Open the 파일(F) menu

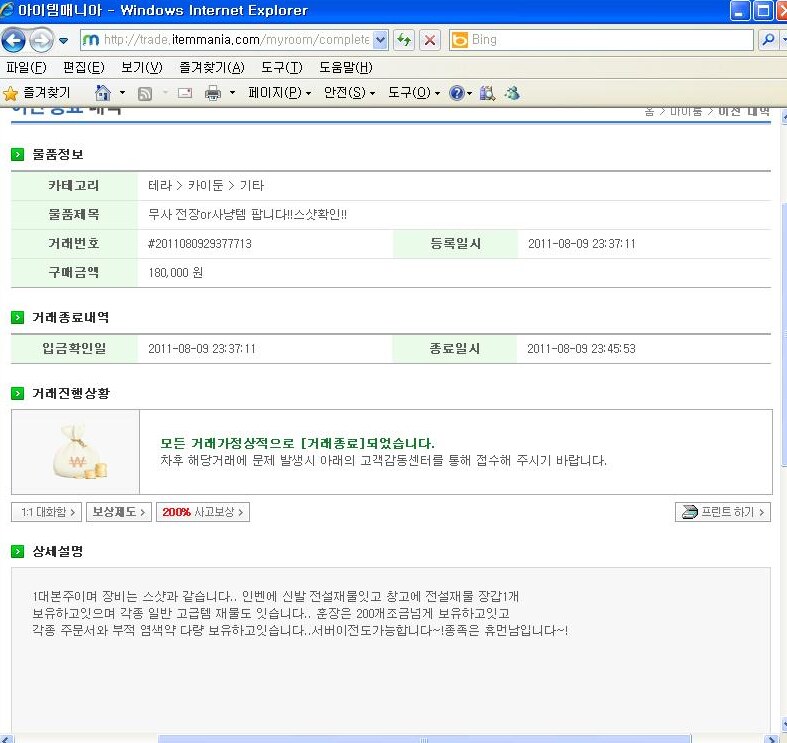click(x=26, y=67)
